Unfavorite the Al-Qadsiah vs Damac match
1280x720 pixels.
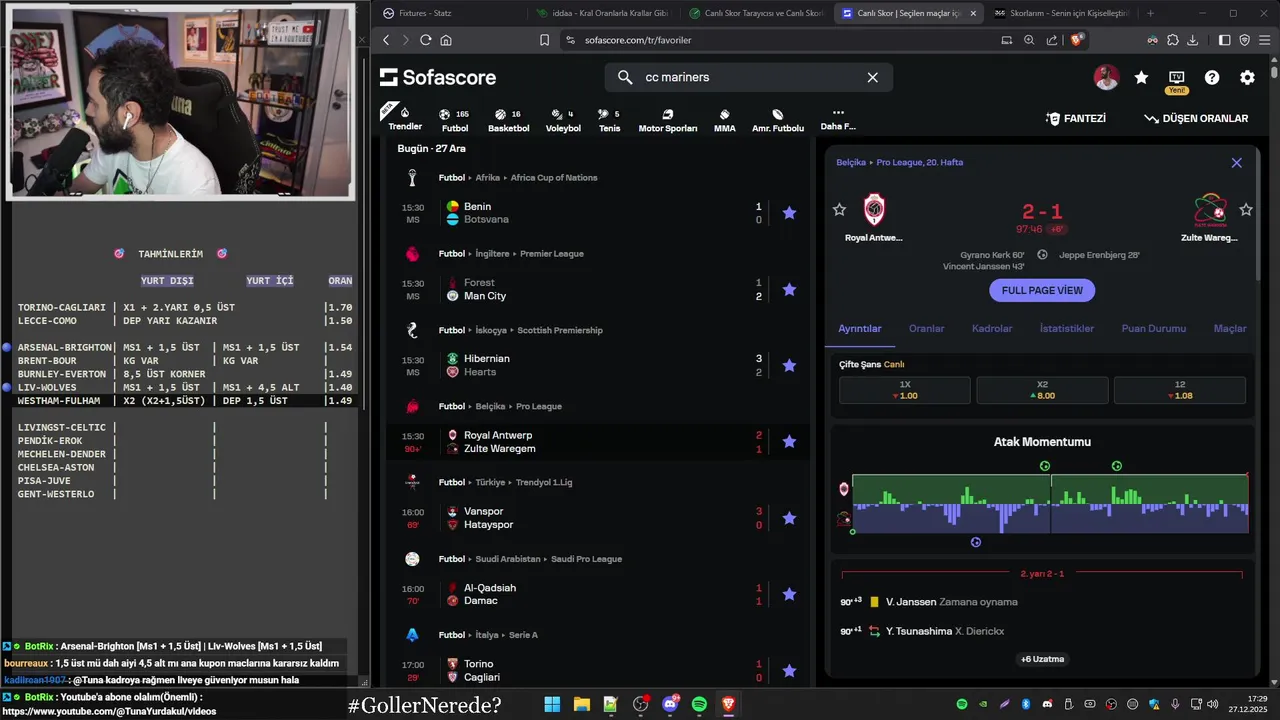pyautogui.click(x=789, y=594)
